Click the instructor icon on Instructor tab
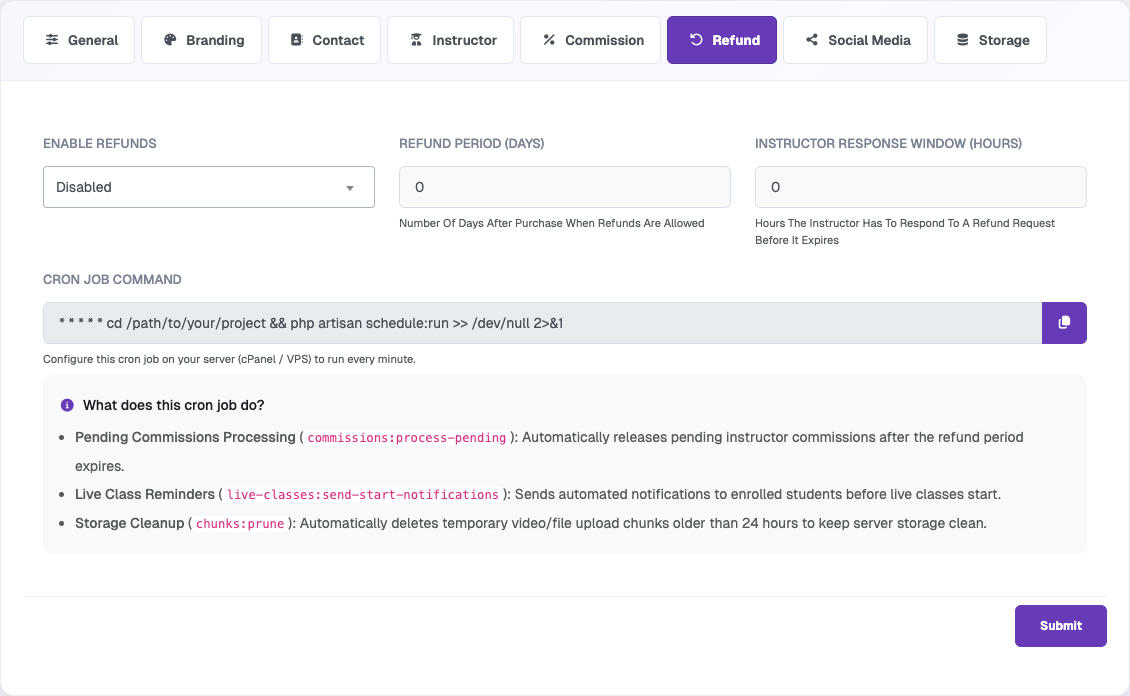The width and height of the screenshot is (1130, 696). pos(417,40)
